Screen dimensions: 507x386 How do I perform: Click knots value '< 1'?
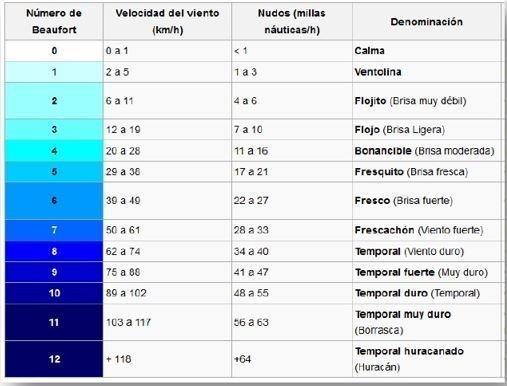[x=241, y=51]
